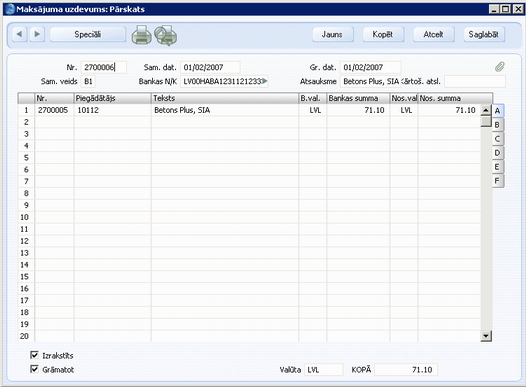Click the Nos.val column header
526x387 pixels.
click(404, 98)
